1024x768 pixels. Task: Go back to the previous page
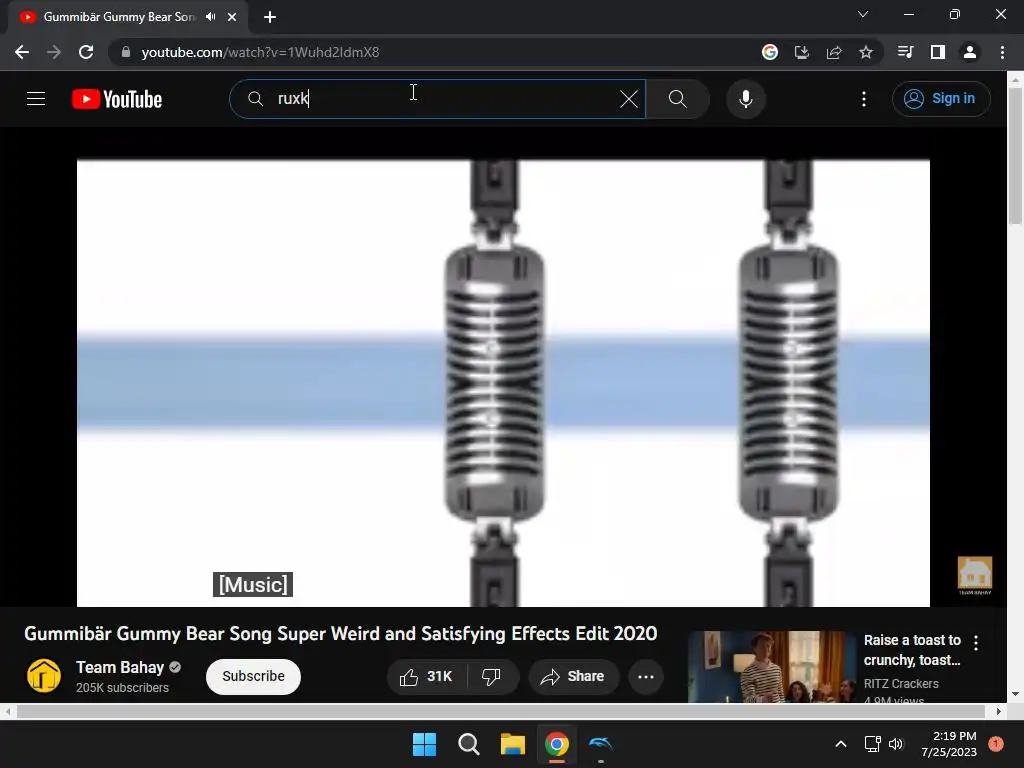22,52
